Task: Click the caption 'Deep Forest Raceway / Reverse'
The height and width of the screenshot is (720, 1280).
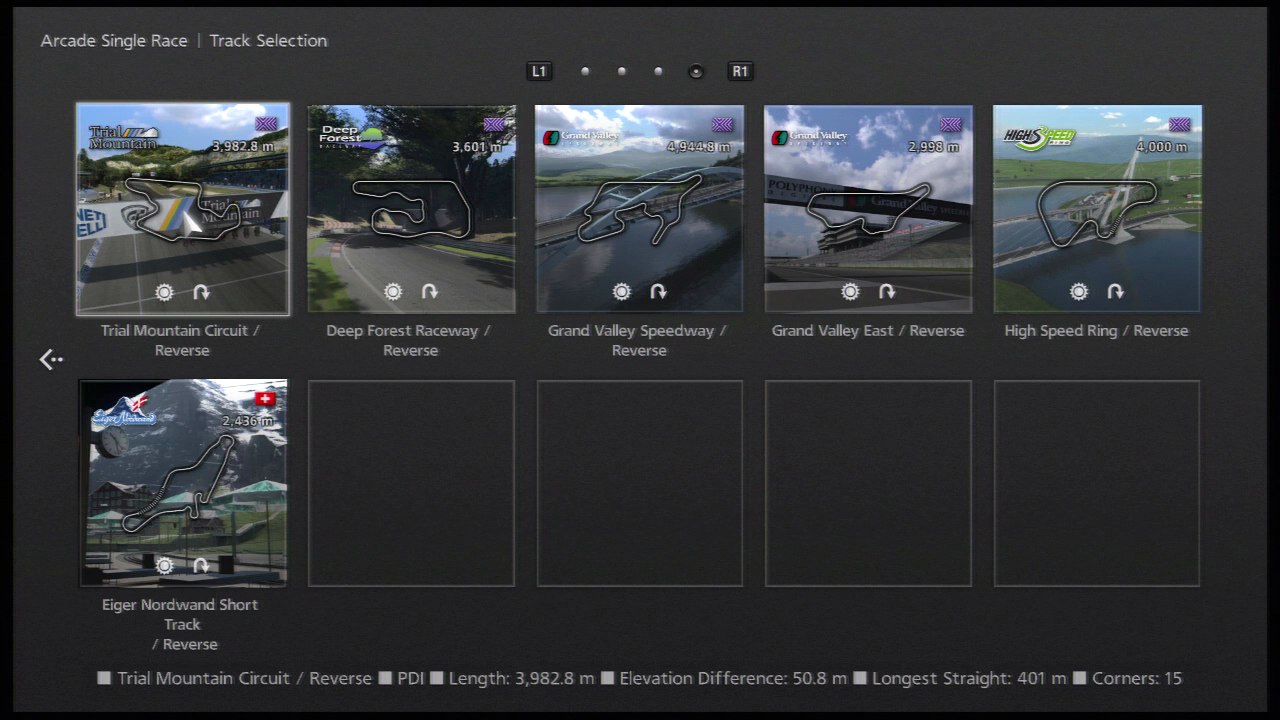Action: [x=409, y=340]
